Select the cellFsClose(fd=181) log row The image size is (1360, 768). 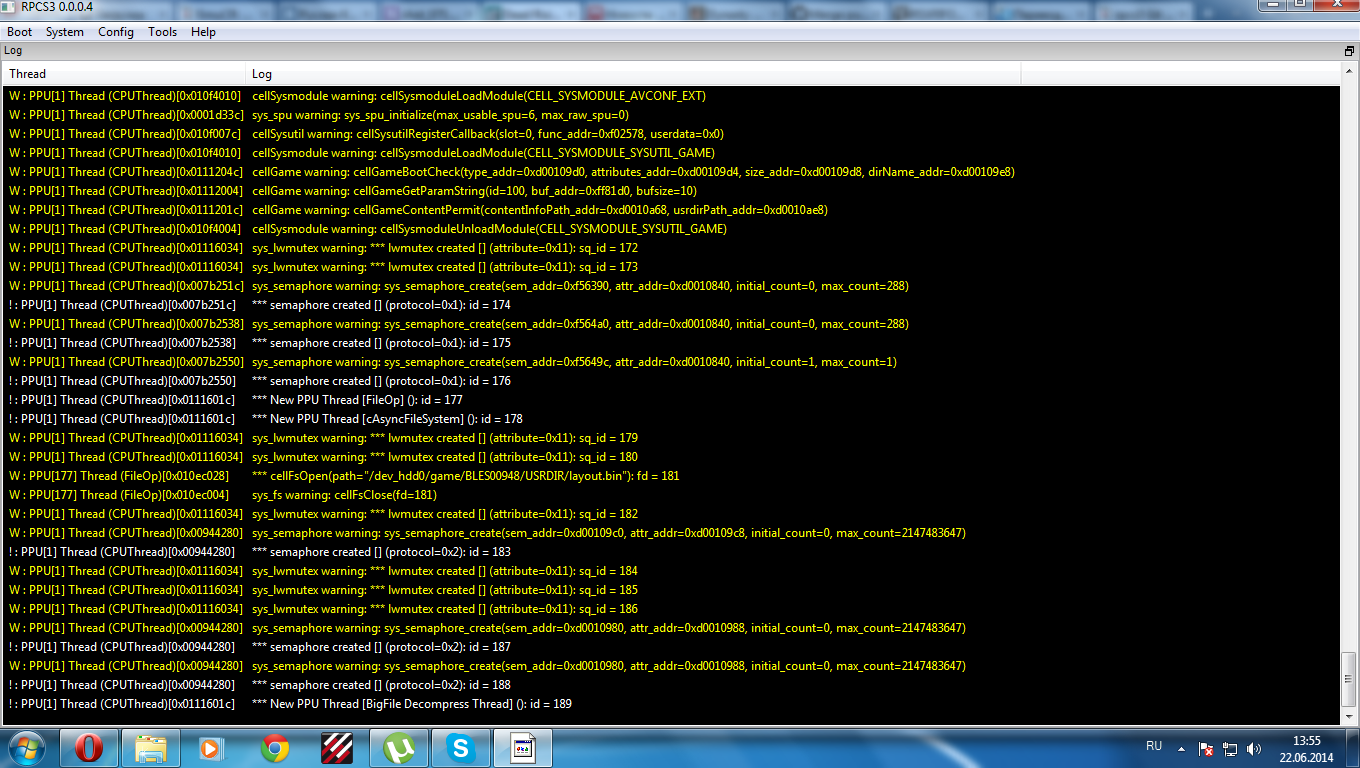(671, 495)
